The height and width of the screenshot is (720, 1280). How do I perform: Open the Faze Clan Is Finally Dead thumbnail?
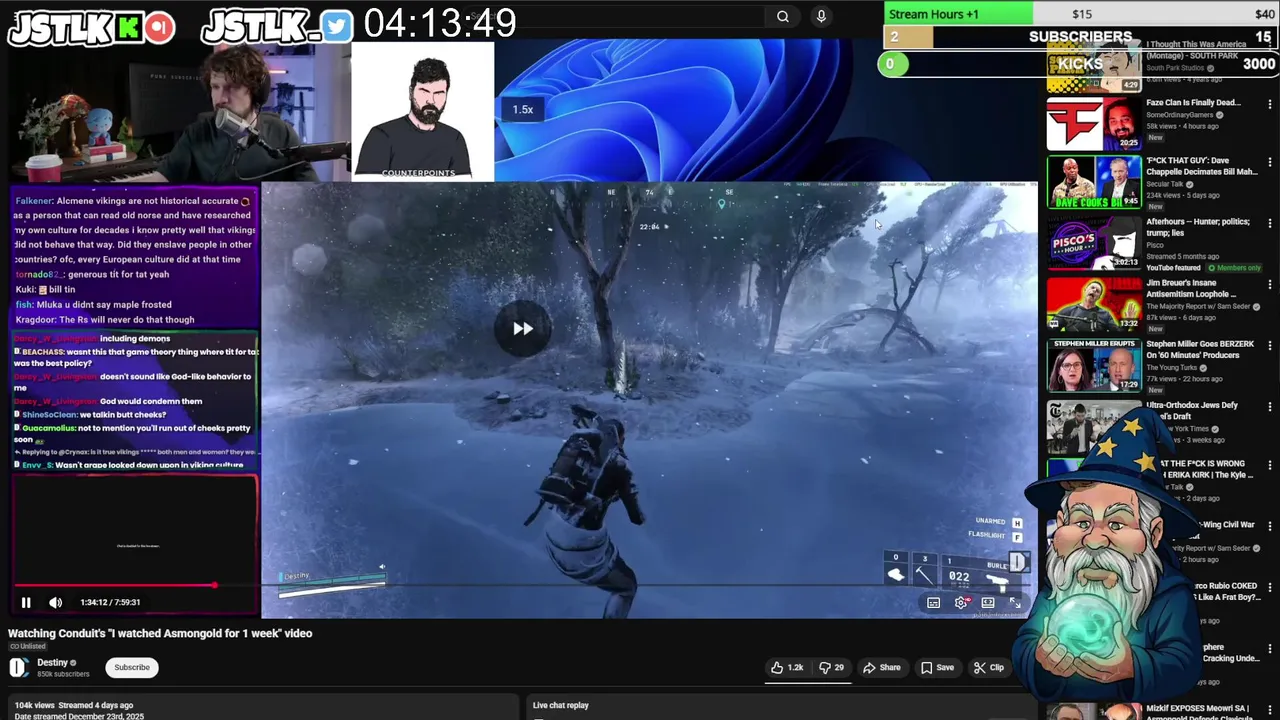[1093, 123]
